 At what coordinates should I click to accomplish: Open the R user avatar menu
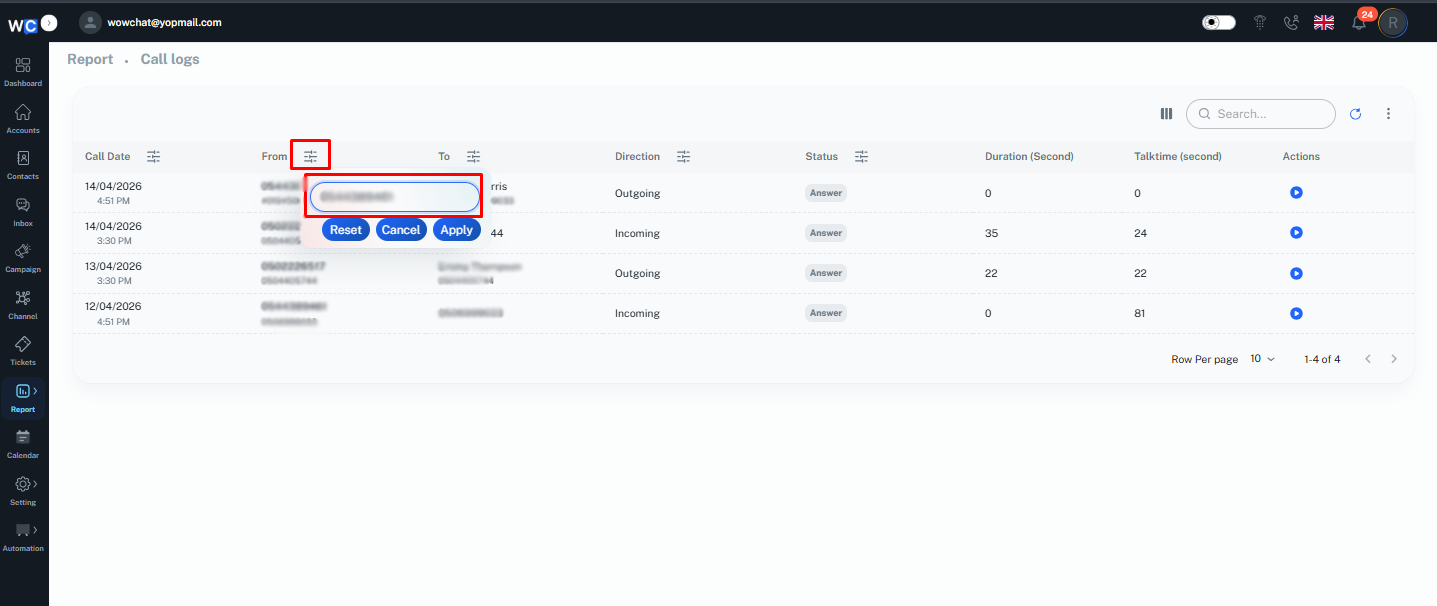pos(1393,22)
